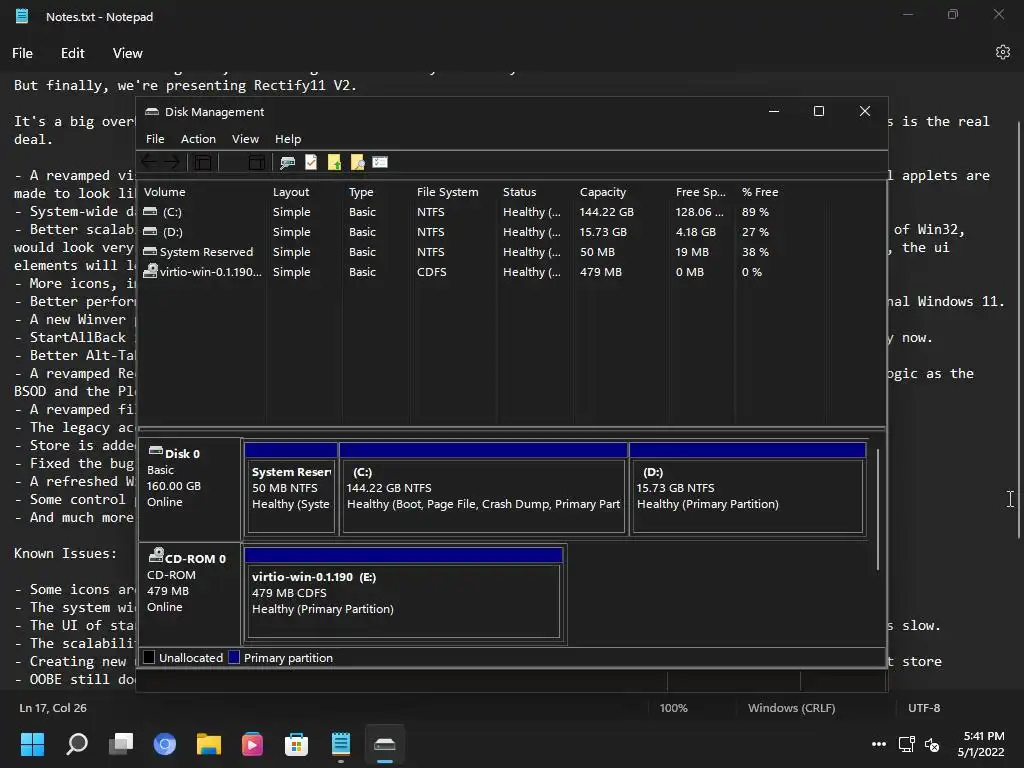Sort by the Volume column header
The width and height of the screenshot is (1024, 768).
(x=202, y=191)
